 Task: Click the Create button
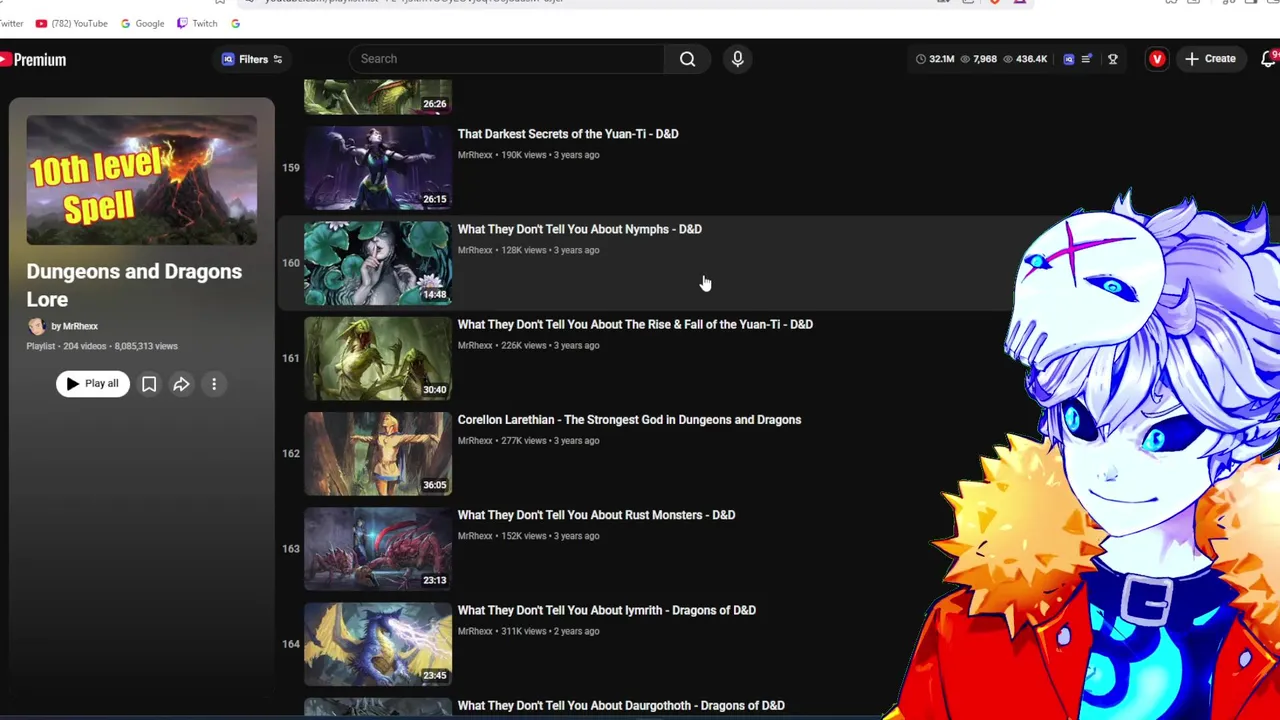click(1210, 59)
